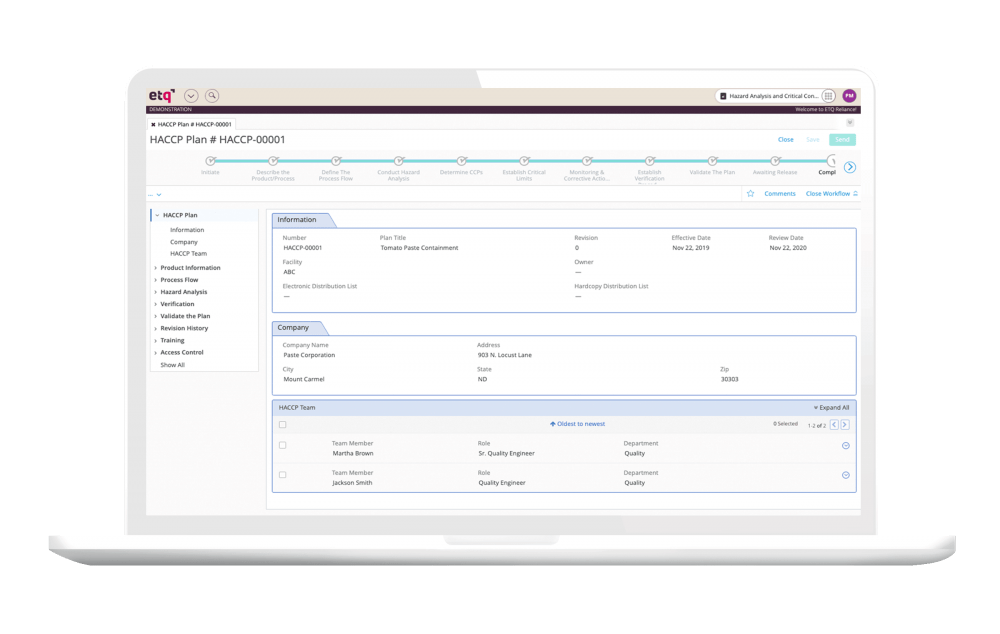
Task: Open the dropdown arrow next to etq logo
Action: 191,96
